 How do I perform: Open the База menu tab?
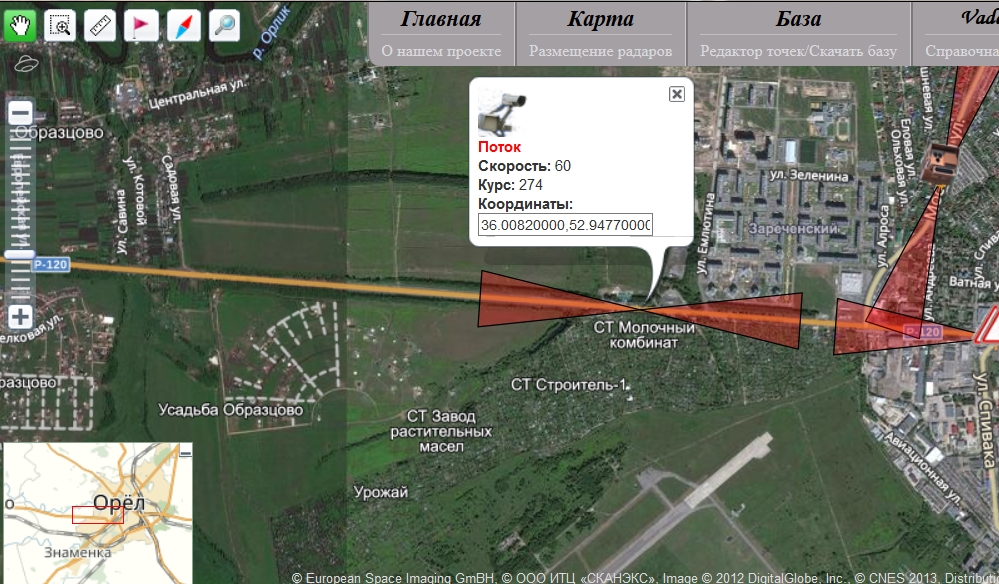798,19
